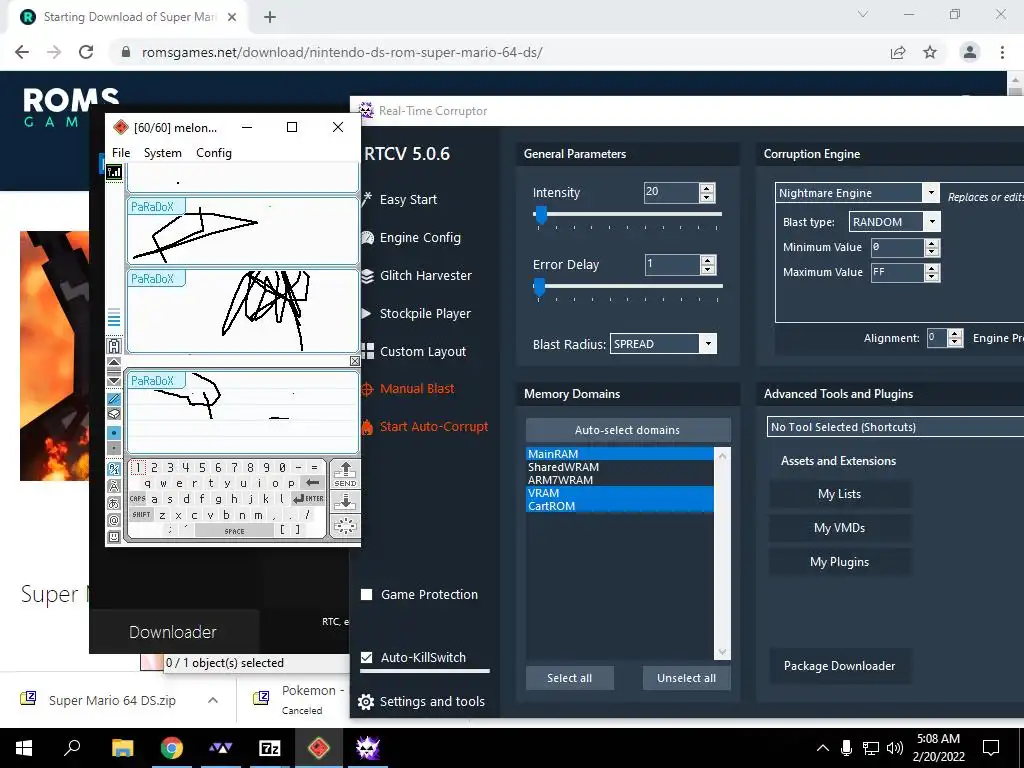Open the Corruption Engine dropdown (Nightmare Engine)
Image resolution: width=1024 pixels, height=768 pixels.
coord(858,193)
